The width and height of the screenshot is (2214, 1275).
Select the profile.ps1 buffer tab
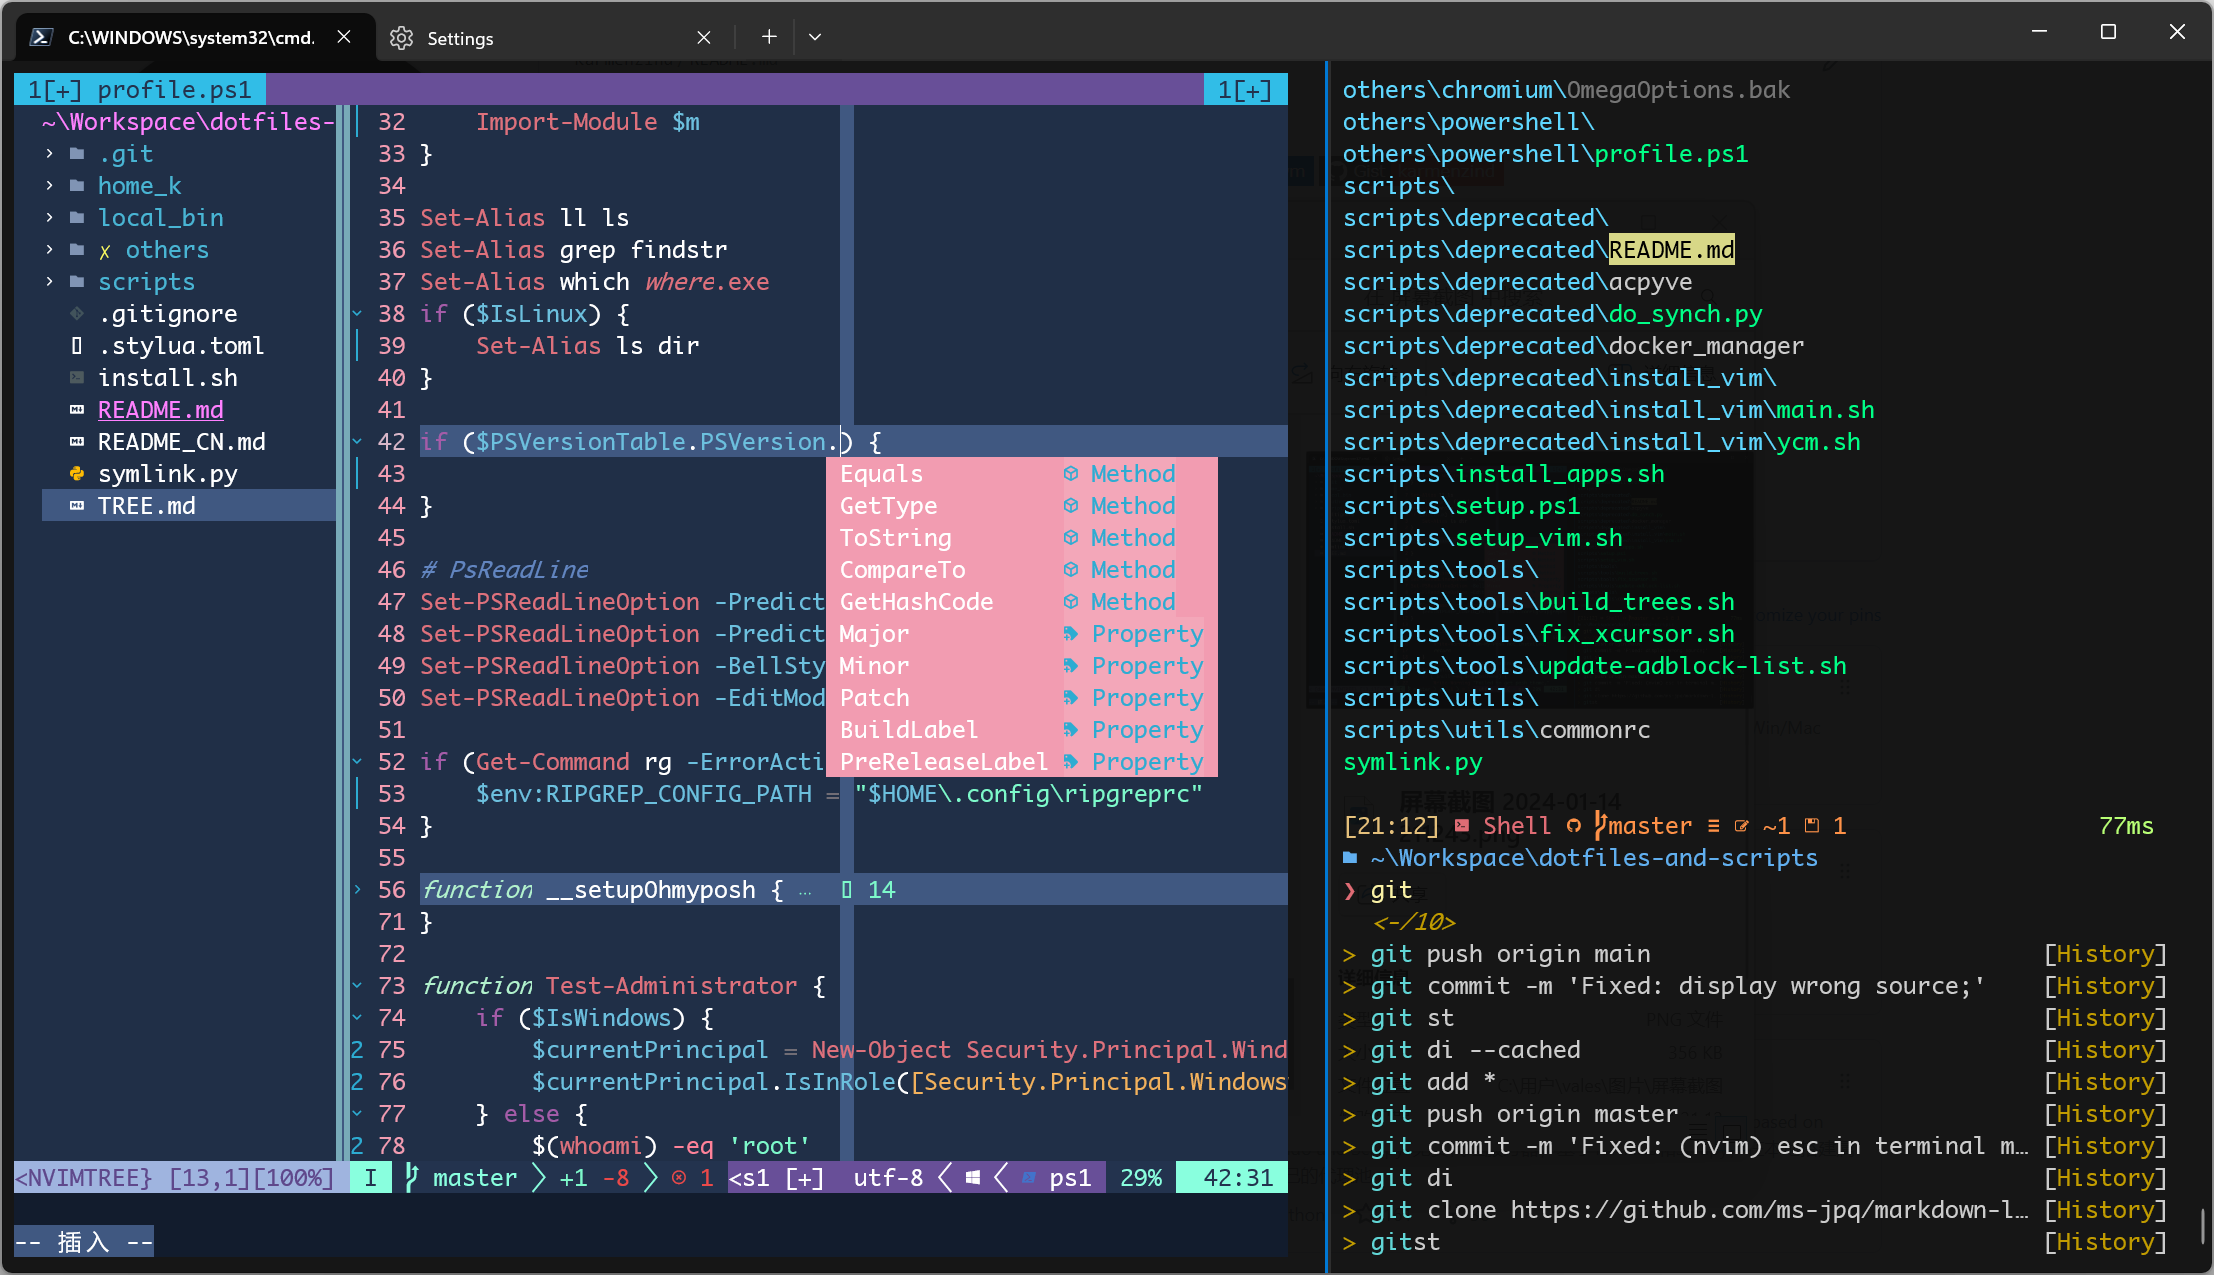[140, 90]
